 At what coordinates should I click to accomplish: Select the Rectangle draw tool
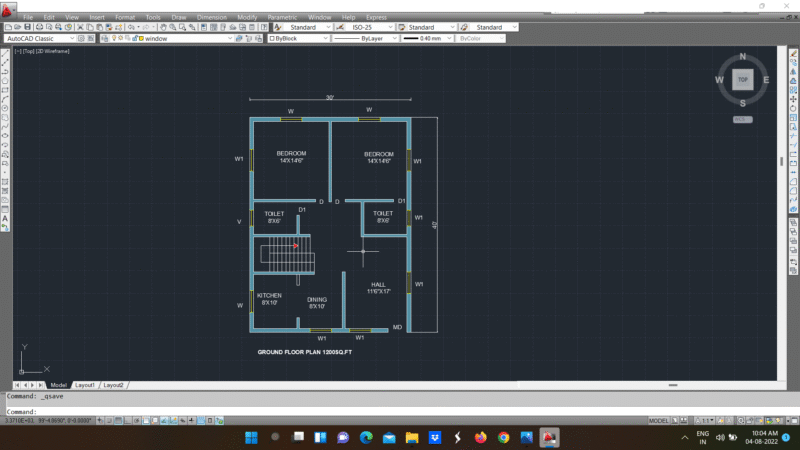click(5, 90)
